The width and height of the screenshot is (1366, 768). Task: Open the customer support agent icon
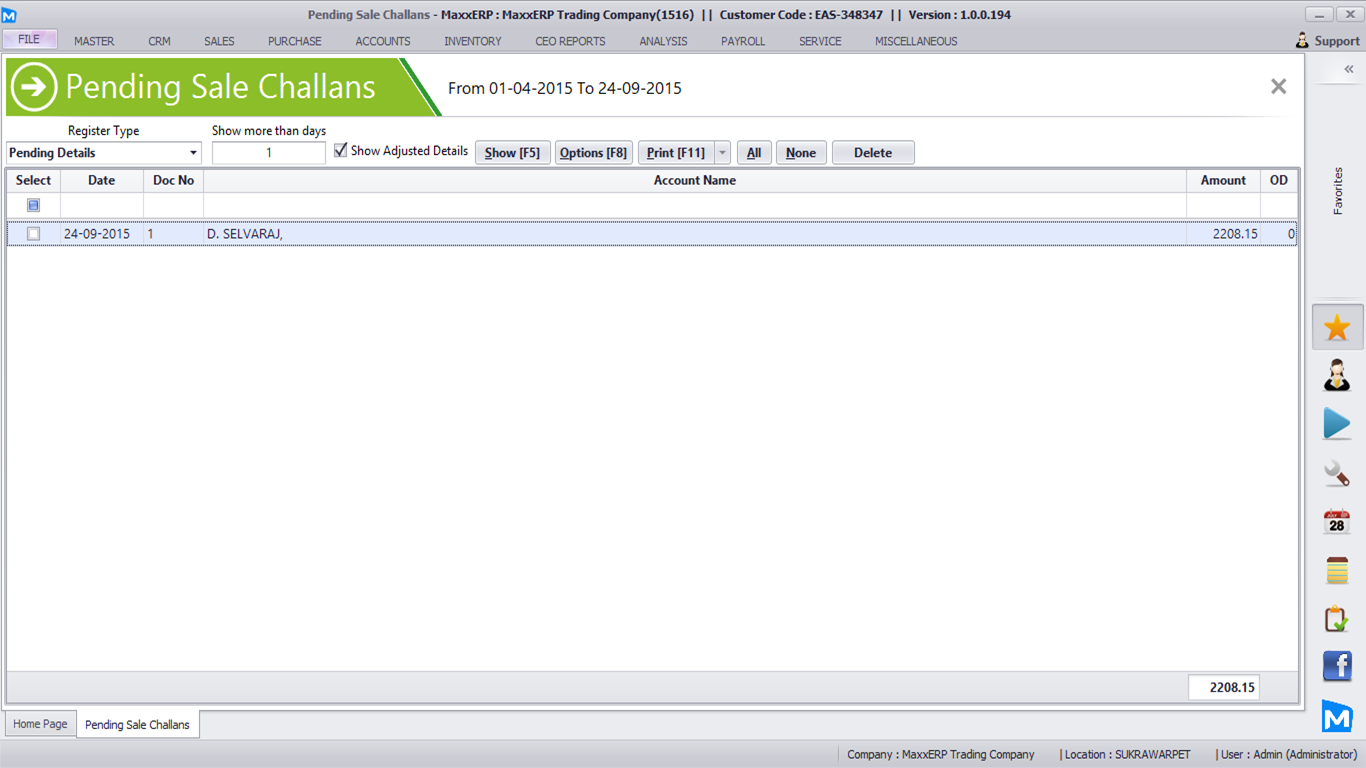pos(1337,376)
